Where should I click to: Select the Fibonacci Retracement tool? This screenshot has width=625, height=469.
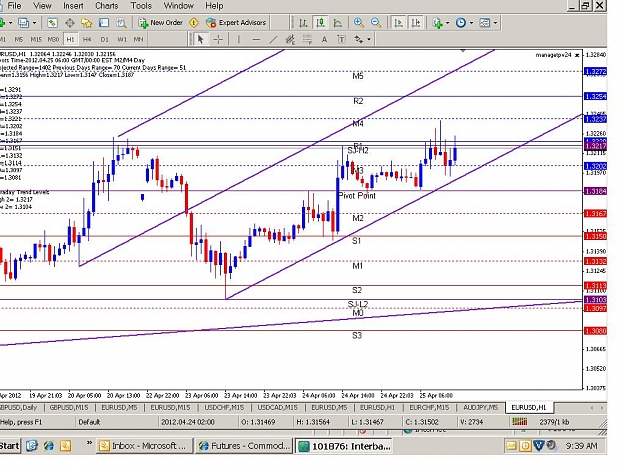[x=307, y=39]
